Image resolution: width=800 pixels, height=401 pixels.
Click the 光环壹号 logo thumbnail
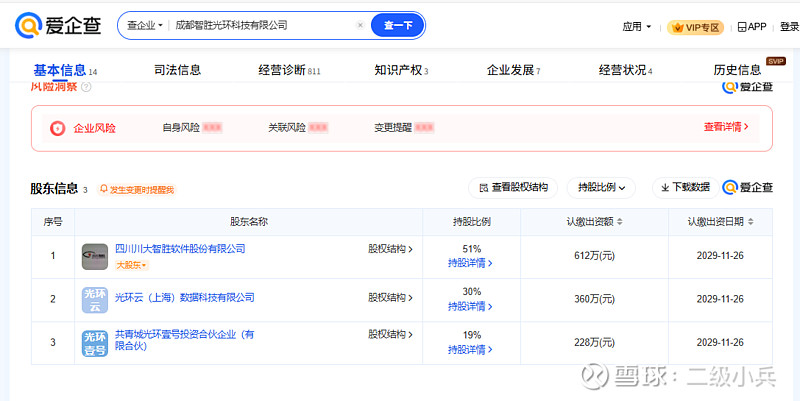[x=95, y=343]
